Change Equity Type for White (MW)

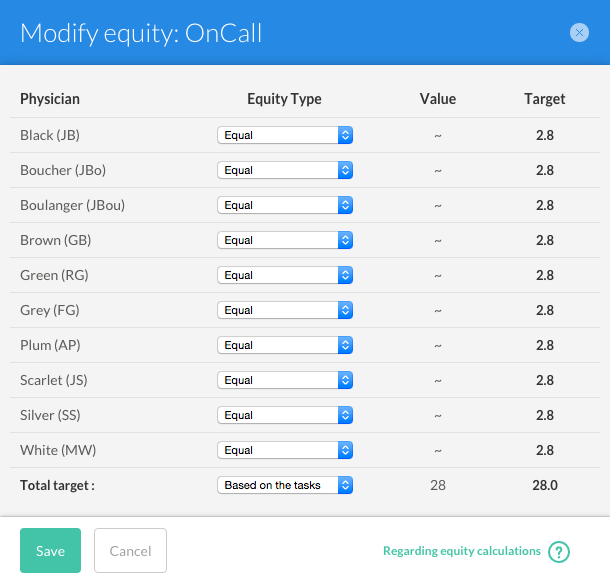(285, 450)
